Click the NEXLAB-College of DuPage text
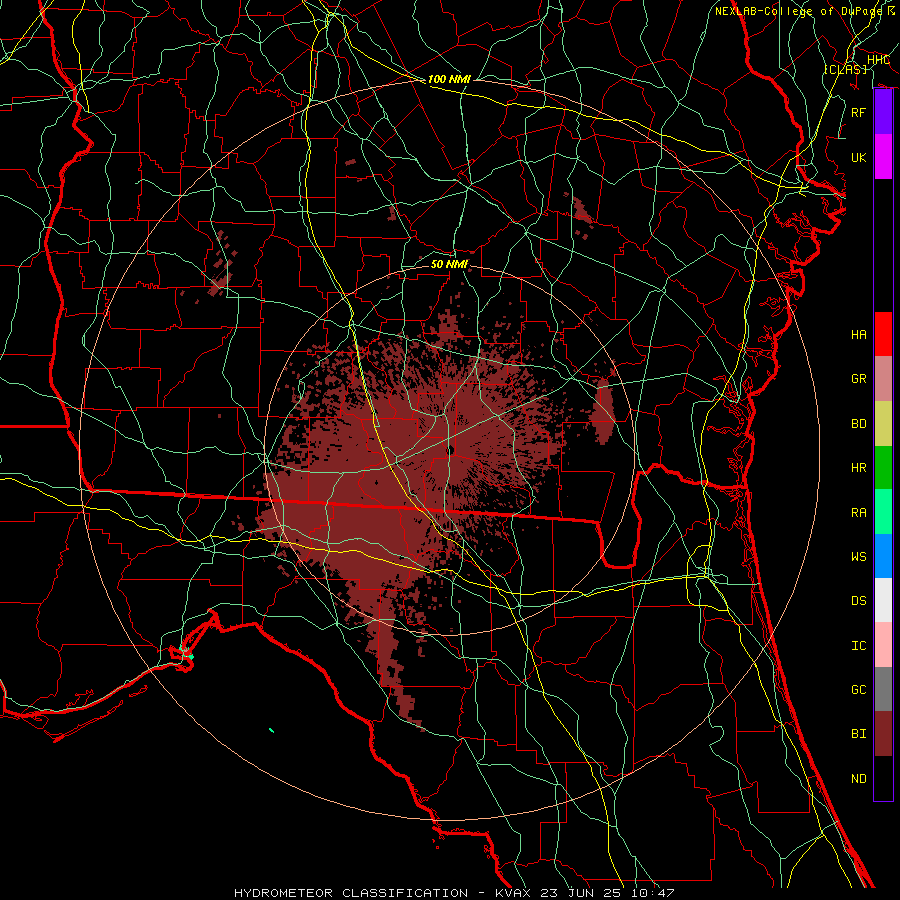The width and height of the screenshot is (900, 900). point(798,11)
